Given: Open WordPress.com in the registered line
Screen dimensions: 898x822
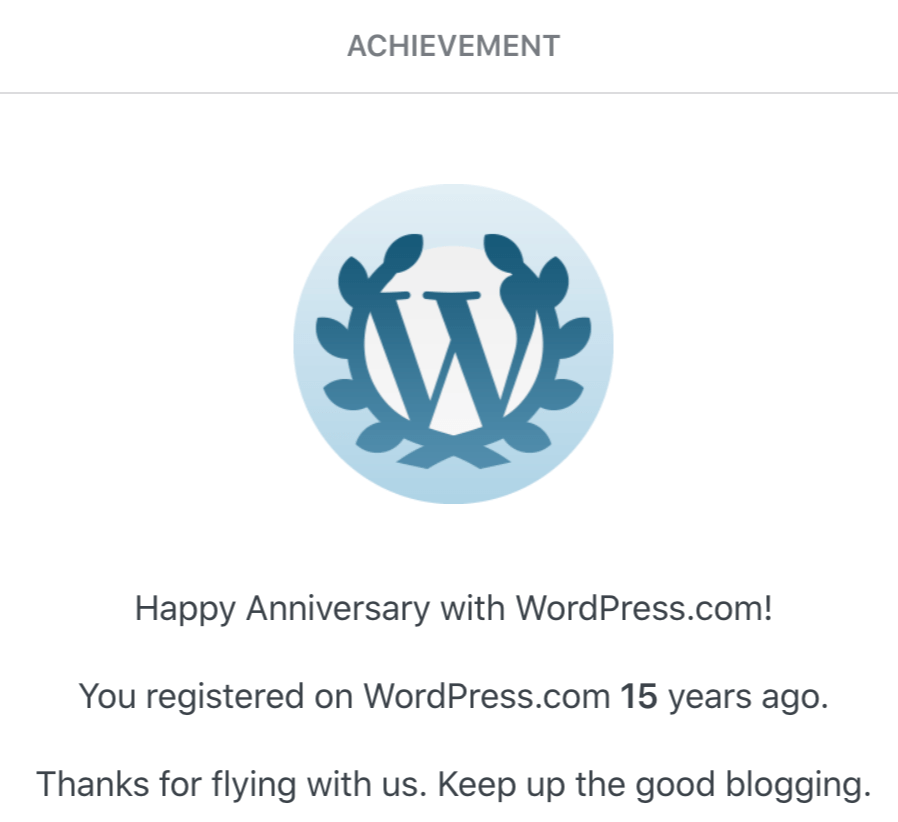Looking at the screenshot, I should pyautogui.click(x=487, y=696).
